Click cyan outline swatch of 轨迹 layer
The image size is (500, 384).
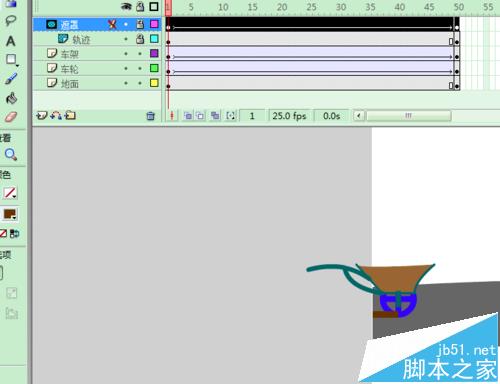click(154, 39)
